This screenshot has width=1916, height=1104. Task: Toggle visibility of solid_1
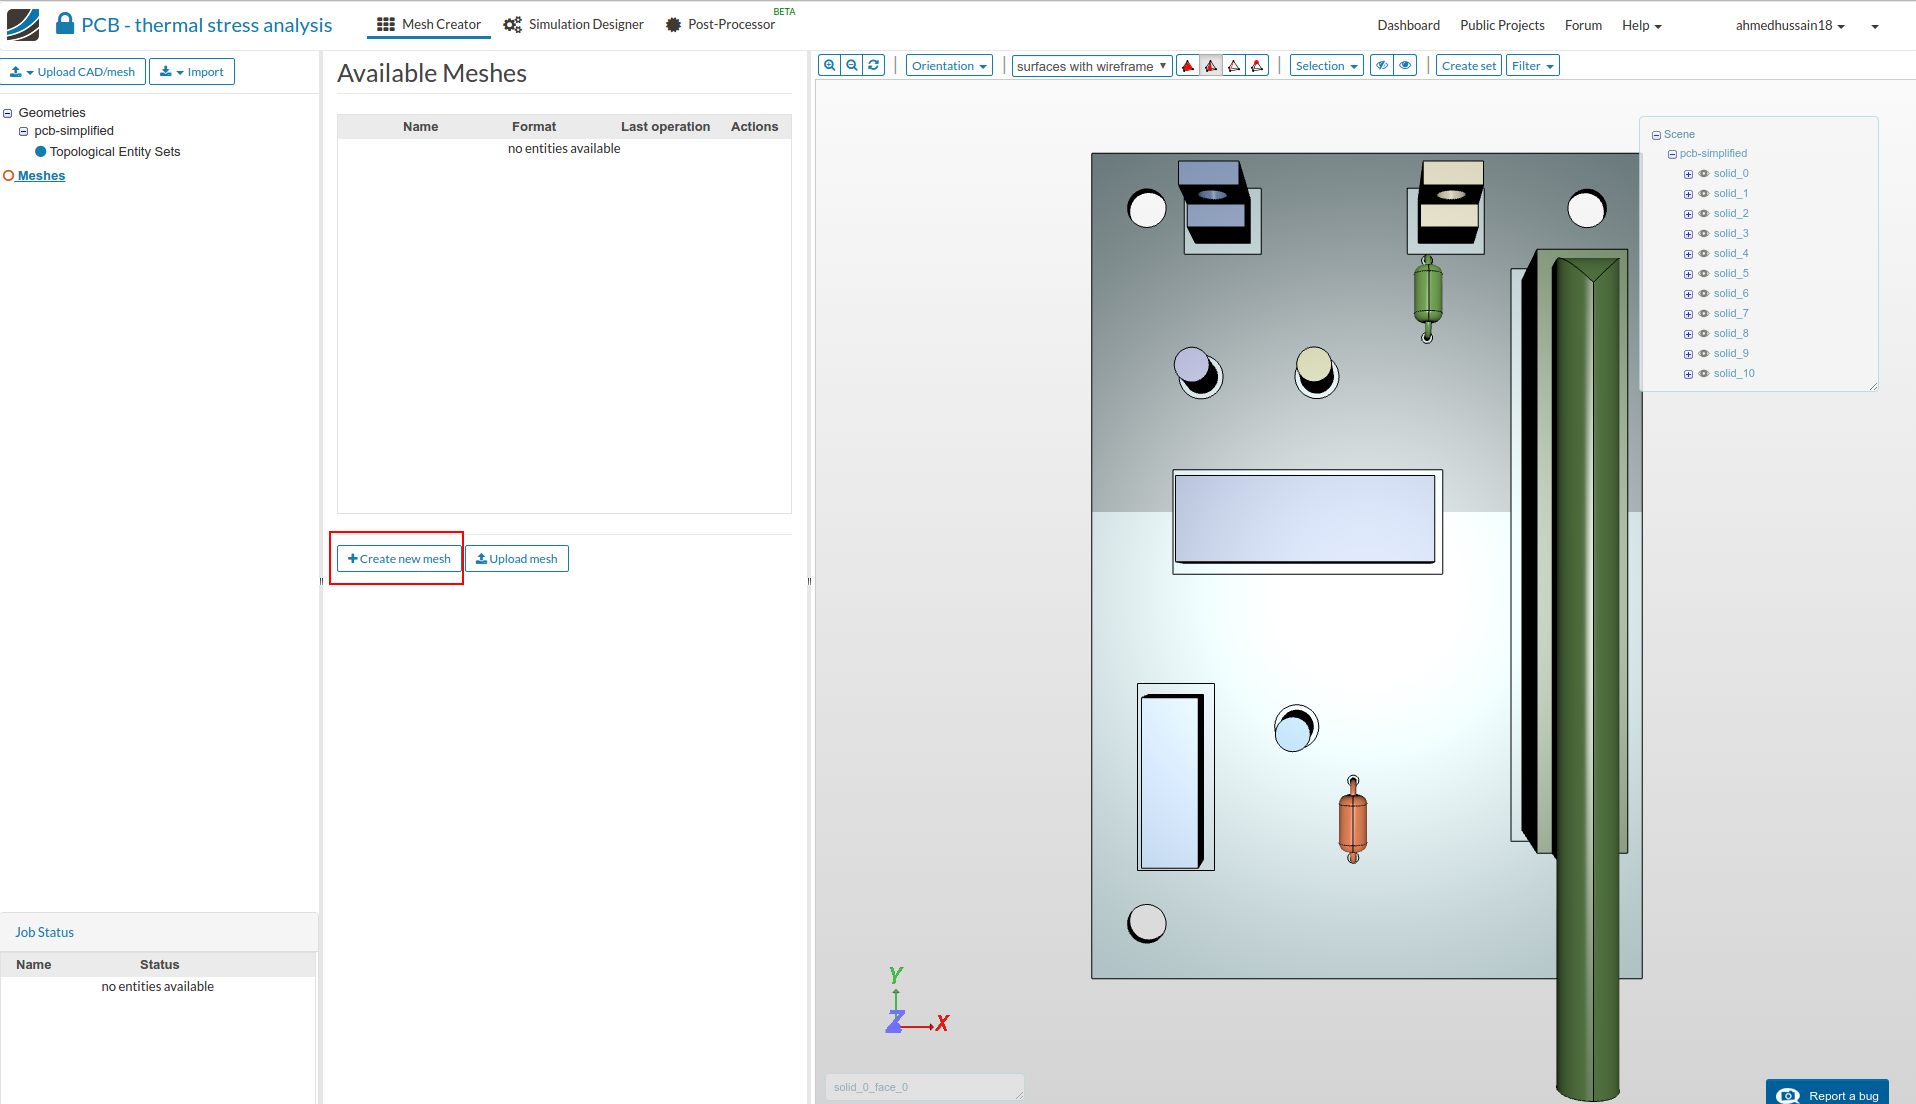coord(1704,194)
